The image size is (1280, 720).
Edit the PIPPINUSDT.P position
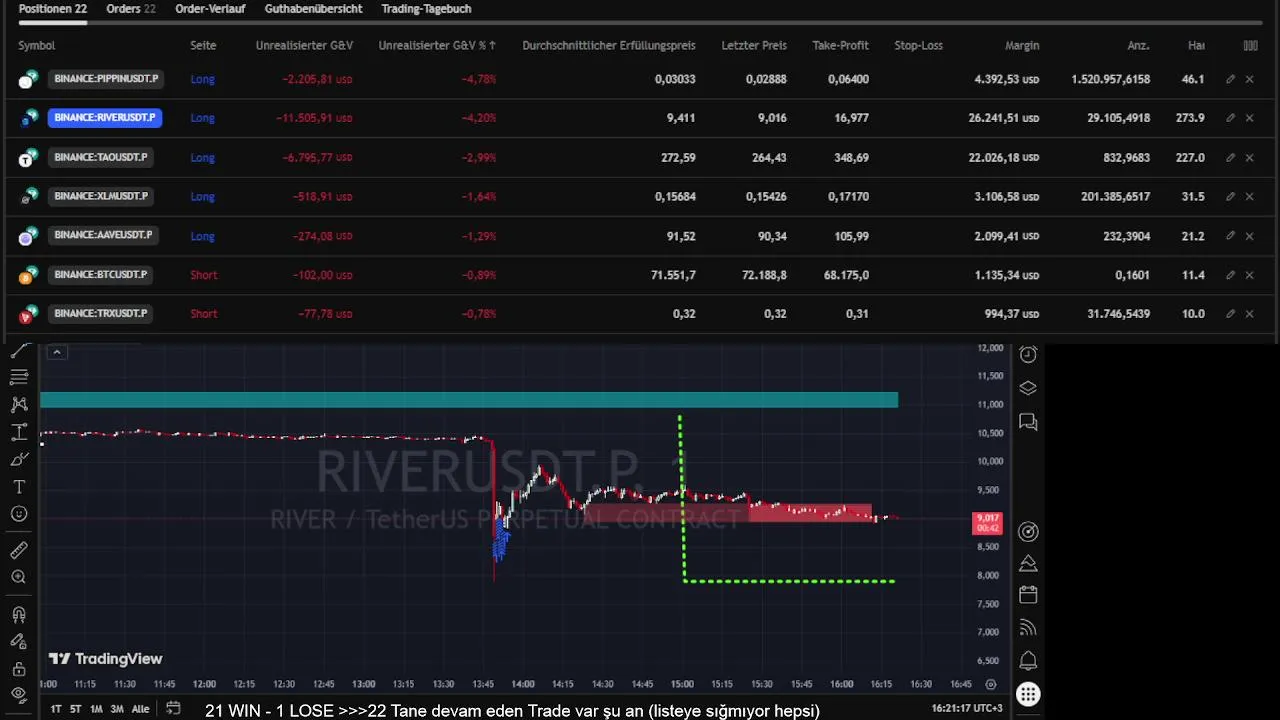(x=1230, y=79)
